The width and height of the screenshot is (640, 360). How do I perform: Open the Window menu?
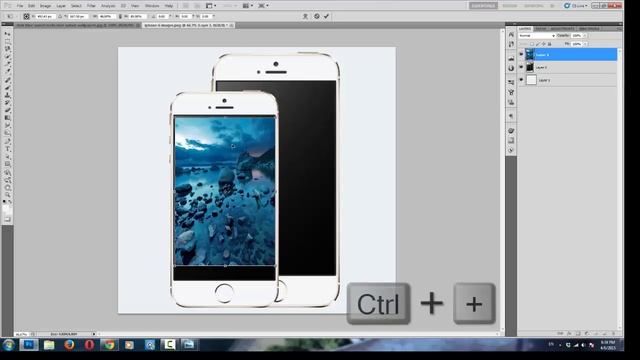click(x=152, y=6)
